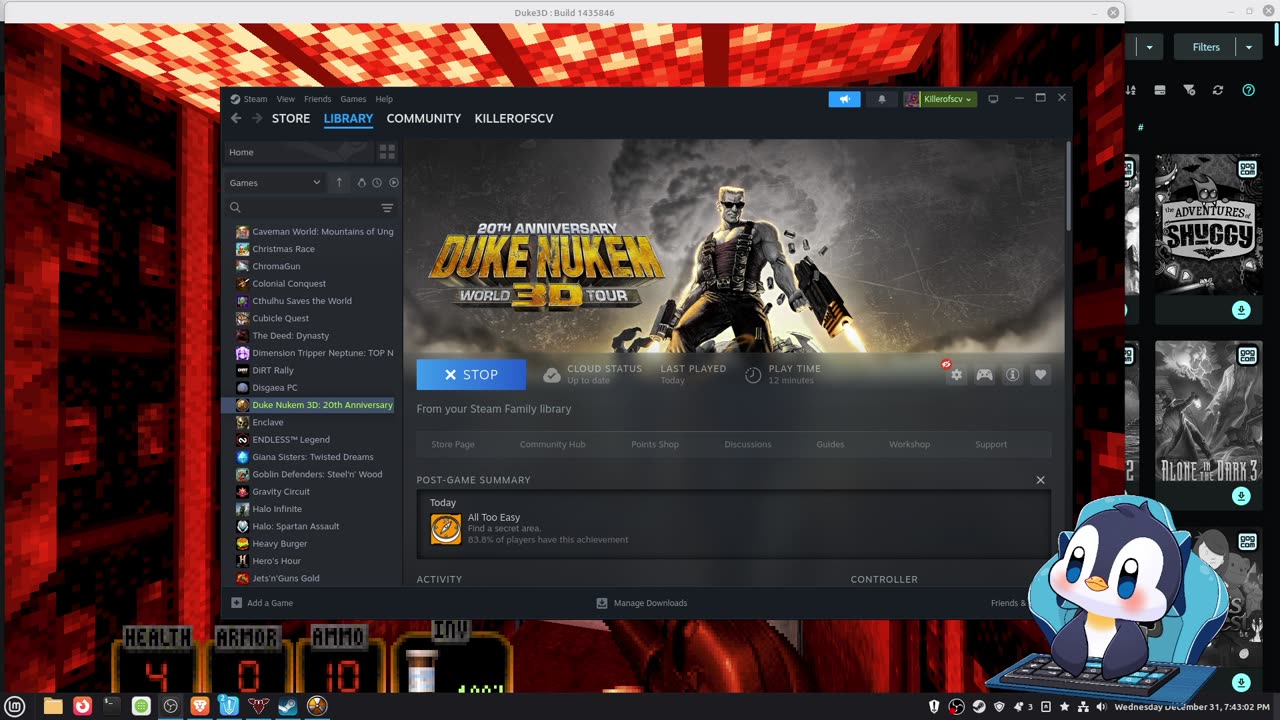Viewport: 1280px width, 720px height.
Task: Click the All Too Easy achievement icon
Action: click(446, 529)
